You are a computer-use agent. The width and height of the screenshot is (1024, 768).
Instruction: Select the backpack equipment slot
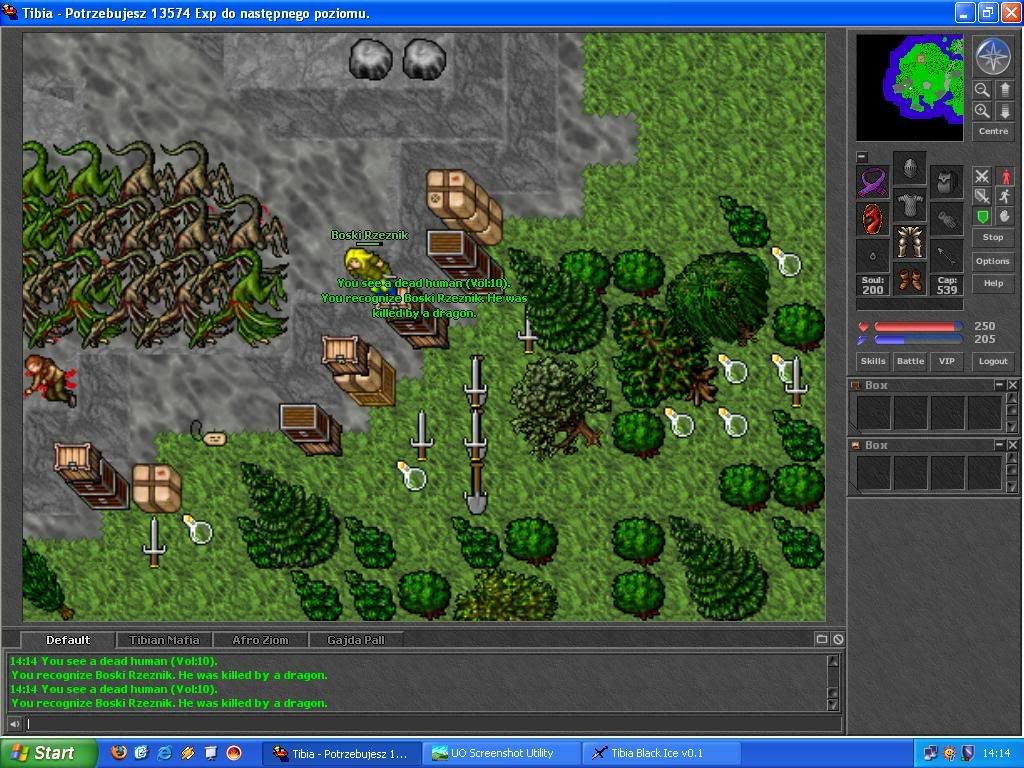946,182
